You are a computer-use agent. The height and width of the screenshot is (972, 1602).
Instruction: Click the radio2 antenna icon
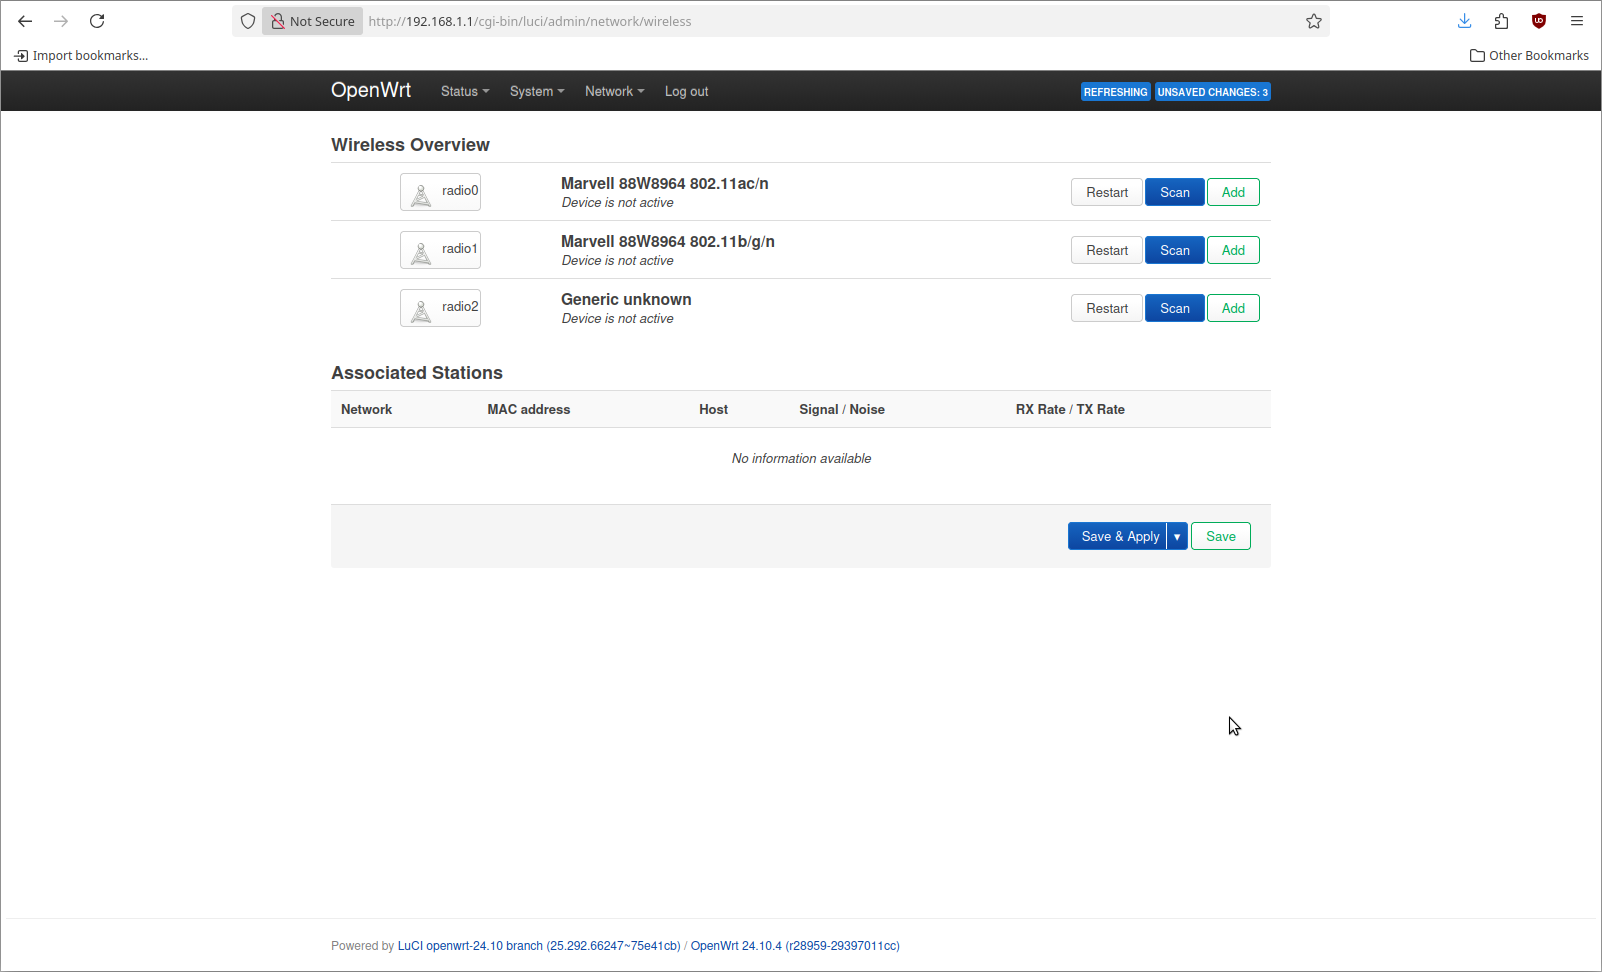(421, 310)
